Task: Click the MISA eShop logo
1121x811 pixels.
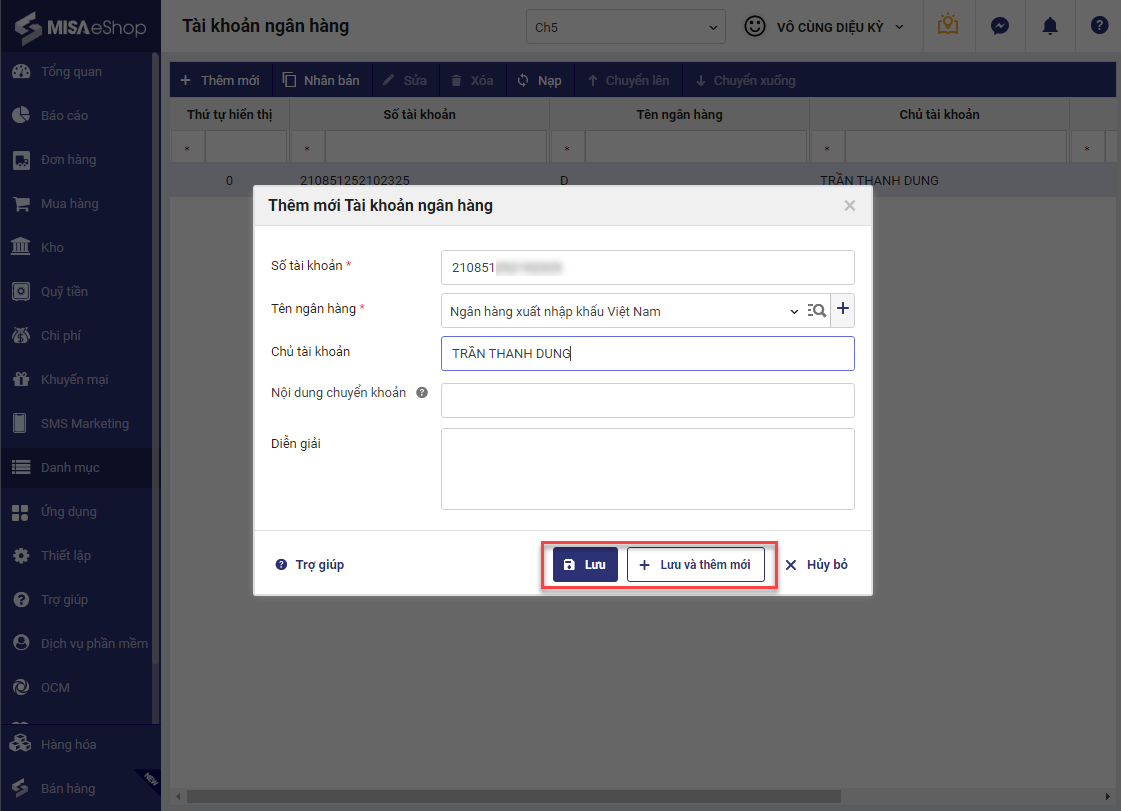Action: click(80, 27)
